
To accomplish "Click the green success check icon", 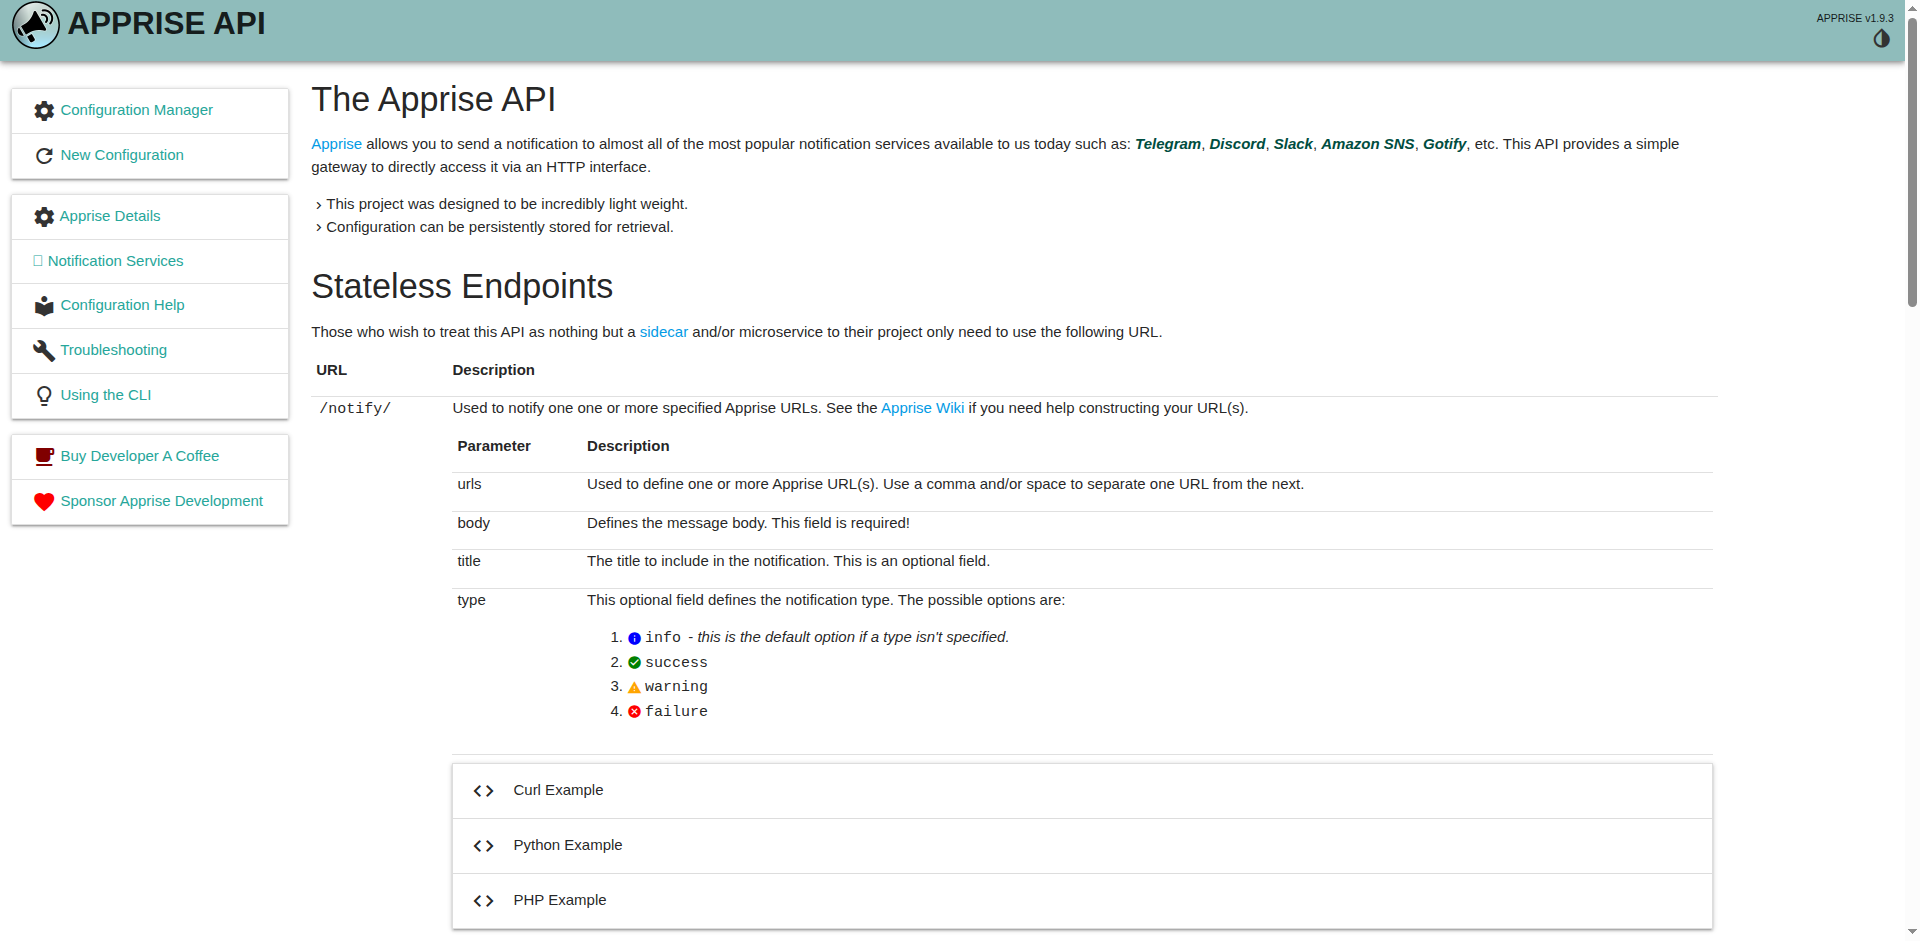I will [634, 663].
